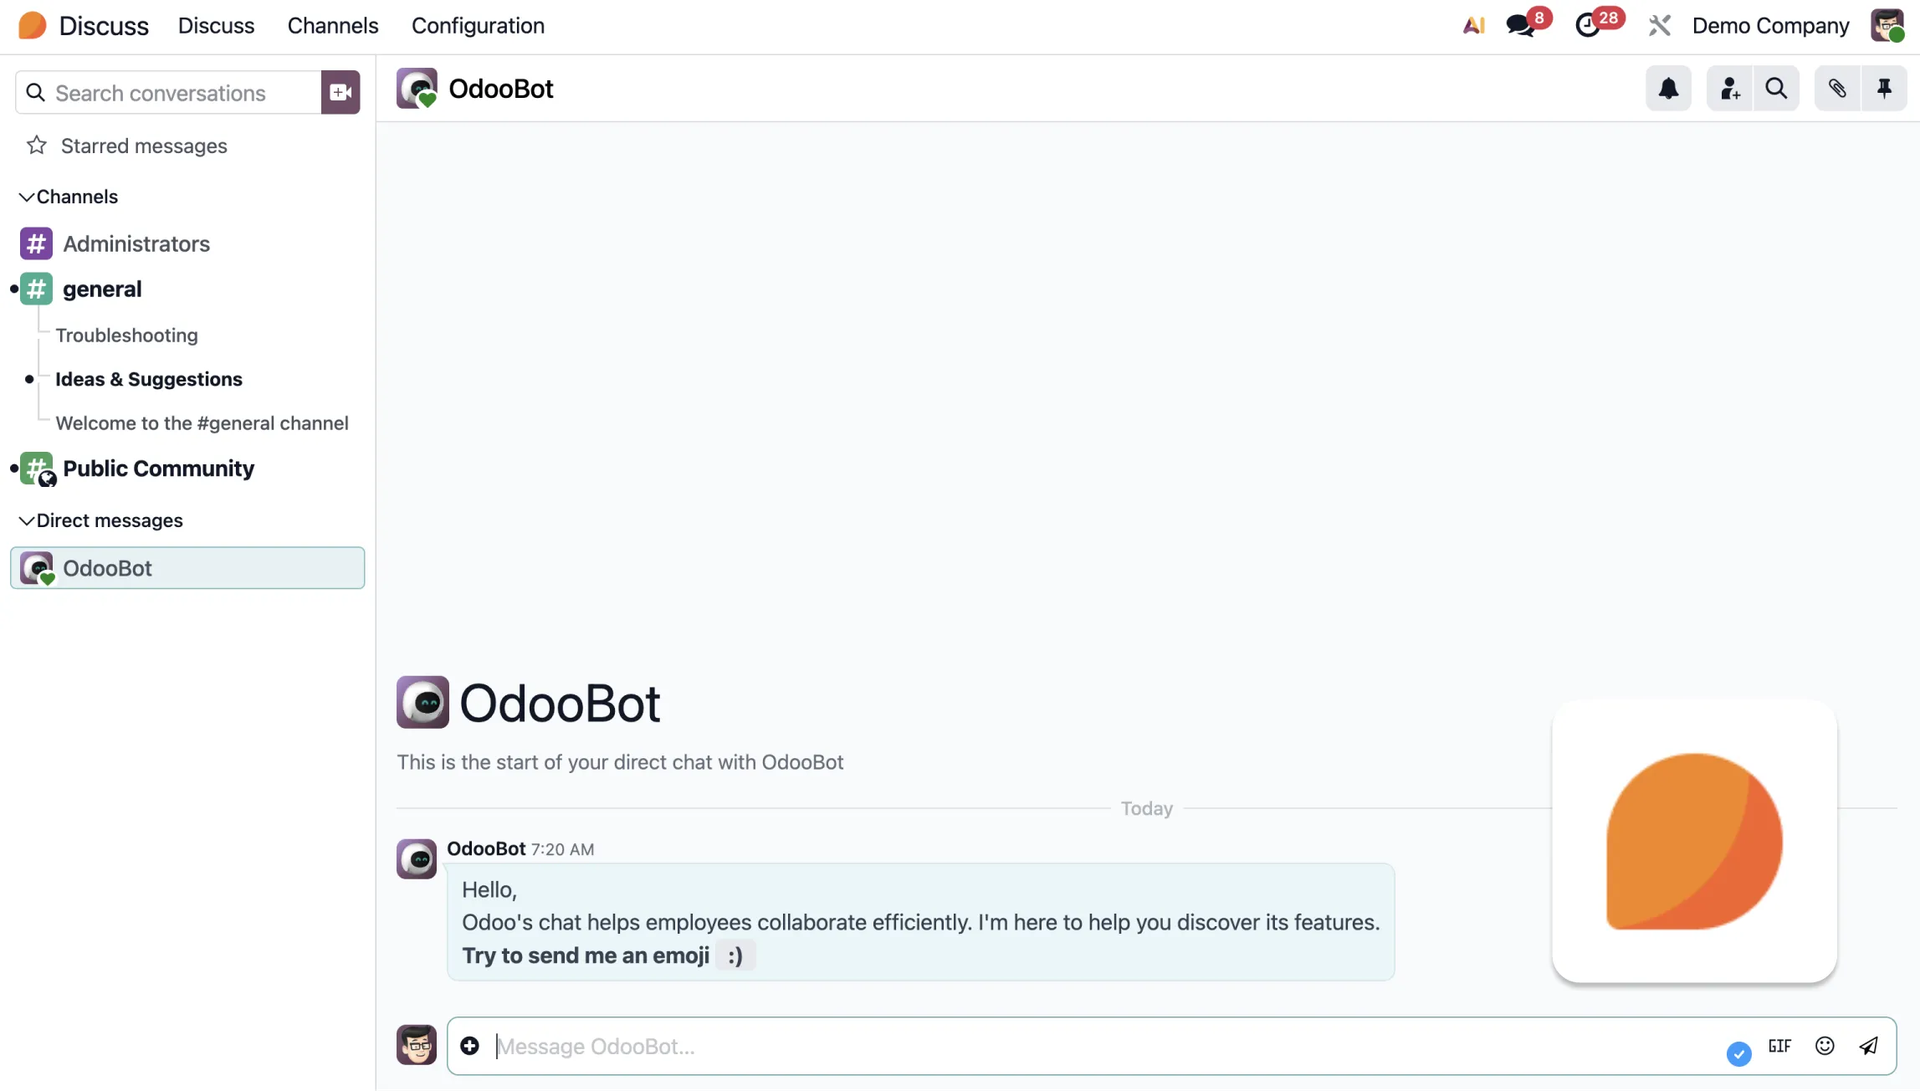Click the Discuss app title text
This screenshot has height=1091, width=1920.
pyautogui.click(x=104, y=26)
